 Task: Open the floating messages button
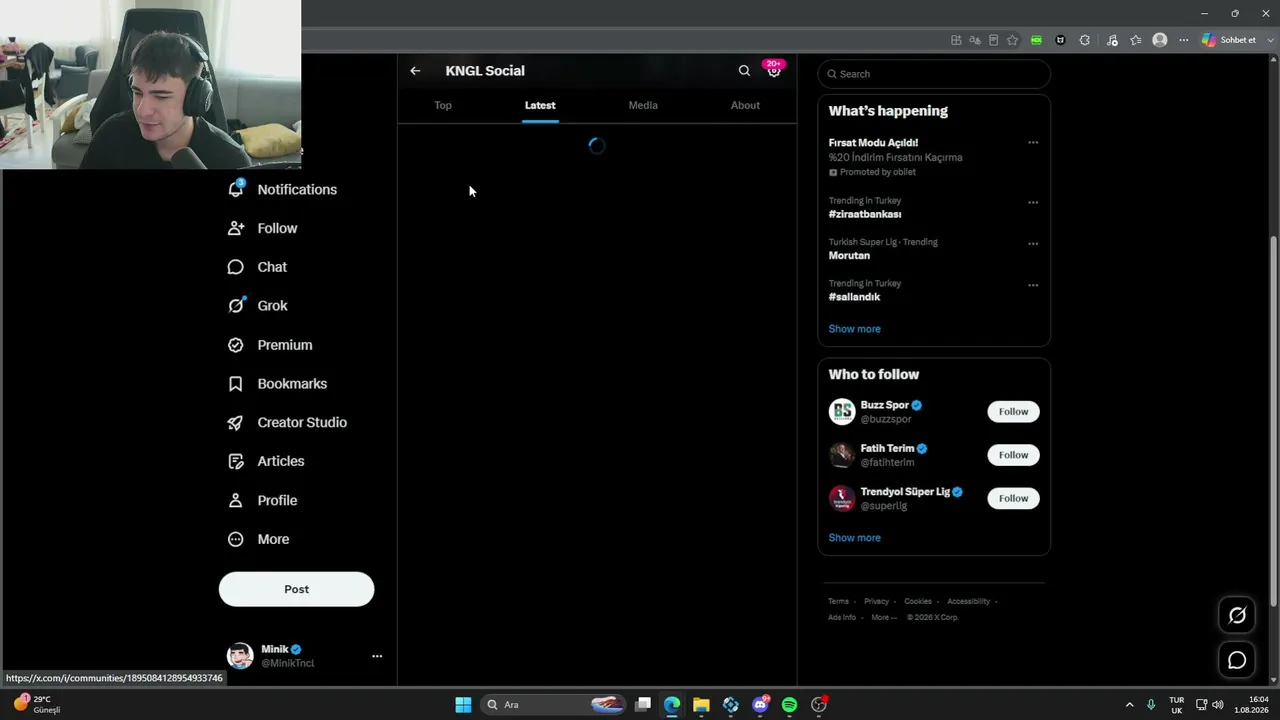click(x=1237, y=660)
